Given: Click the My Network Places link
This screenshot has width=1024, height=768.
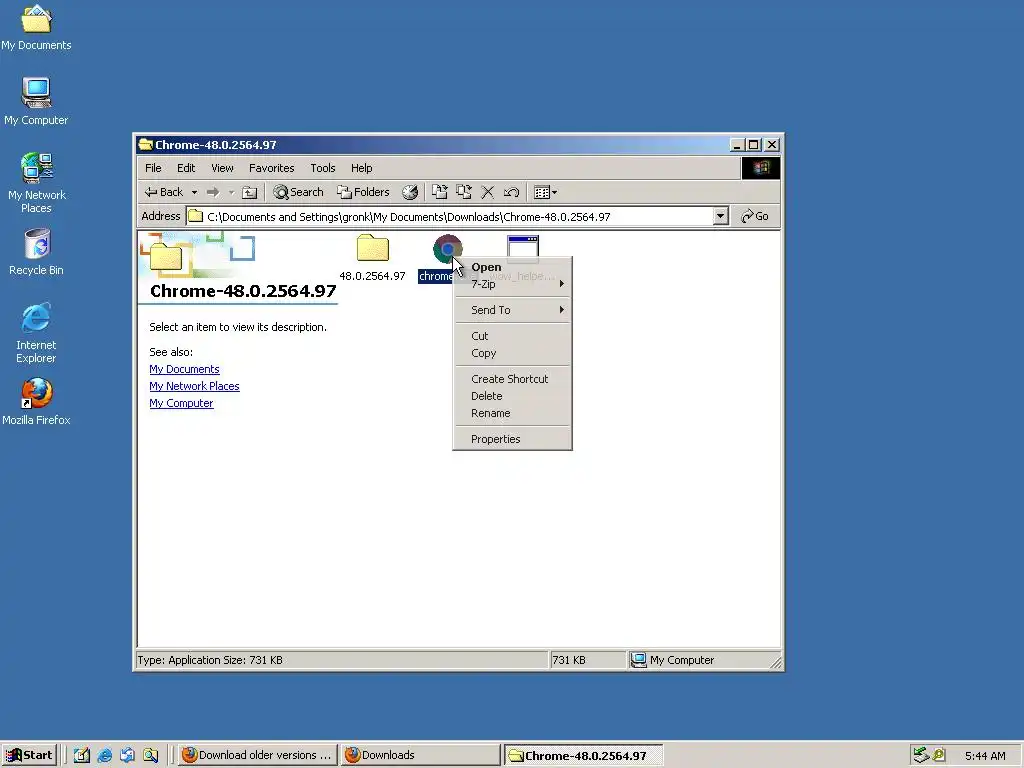Looking at the screenshot, I should pos(194,386).
